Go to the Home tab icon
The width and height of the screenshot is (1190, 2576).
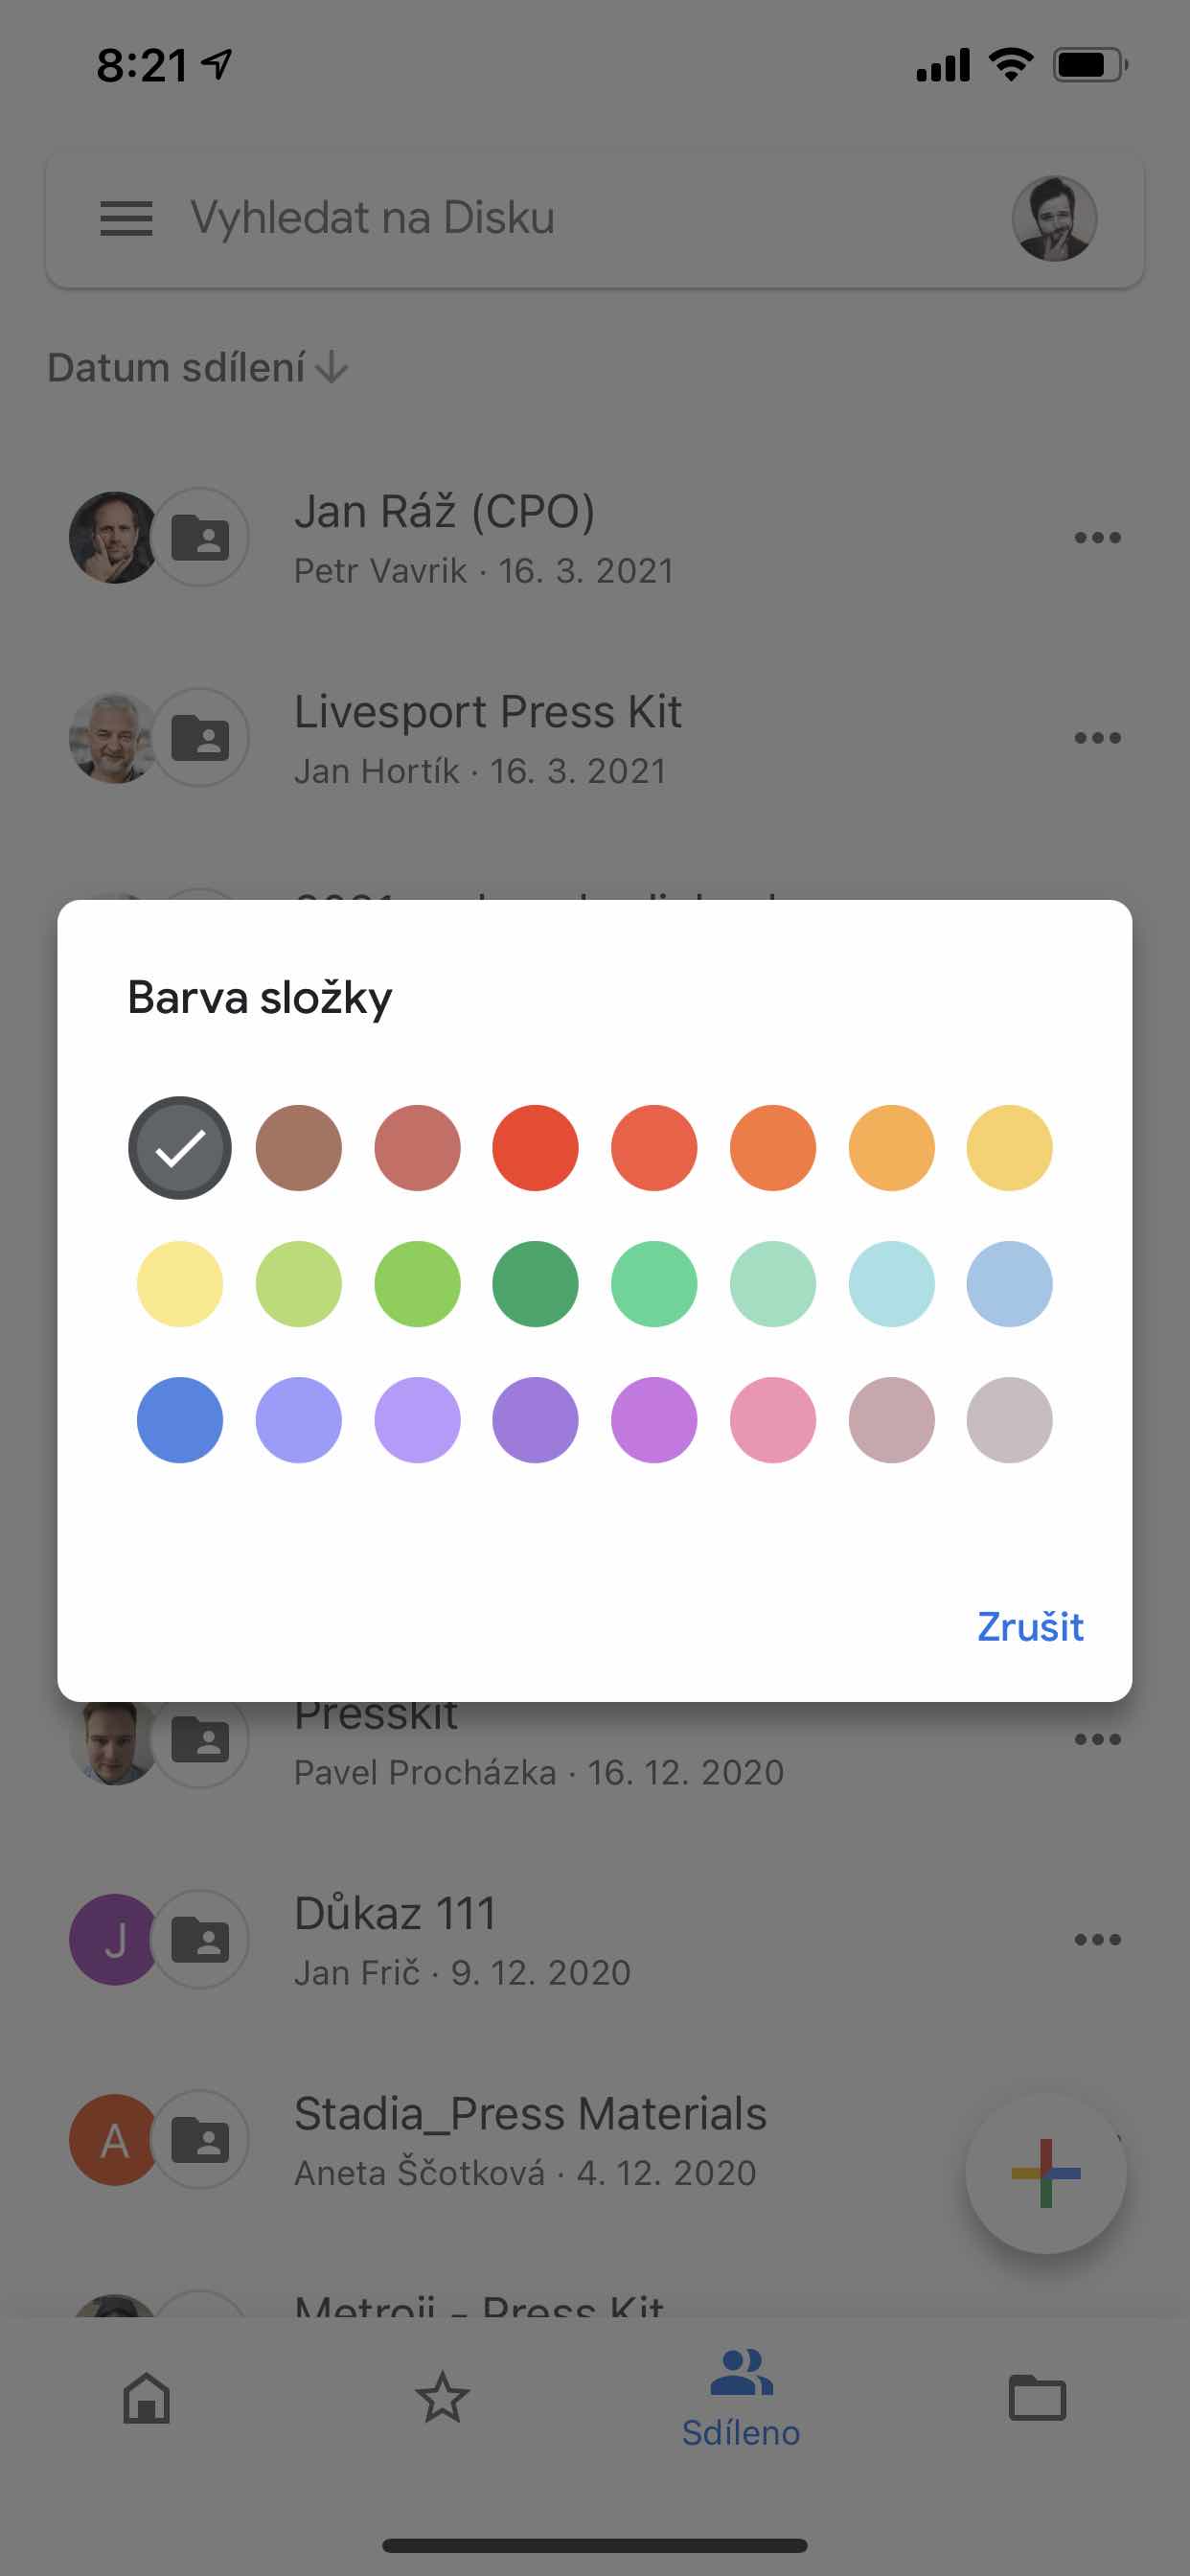coord(147,2398)
